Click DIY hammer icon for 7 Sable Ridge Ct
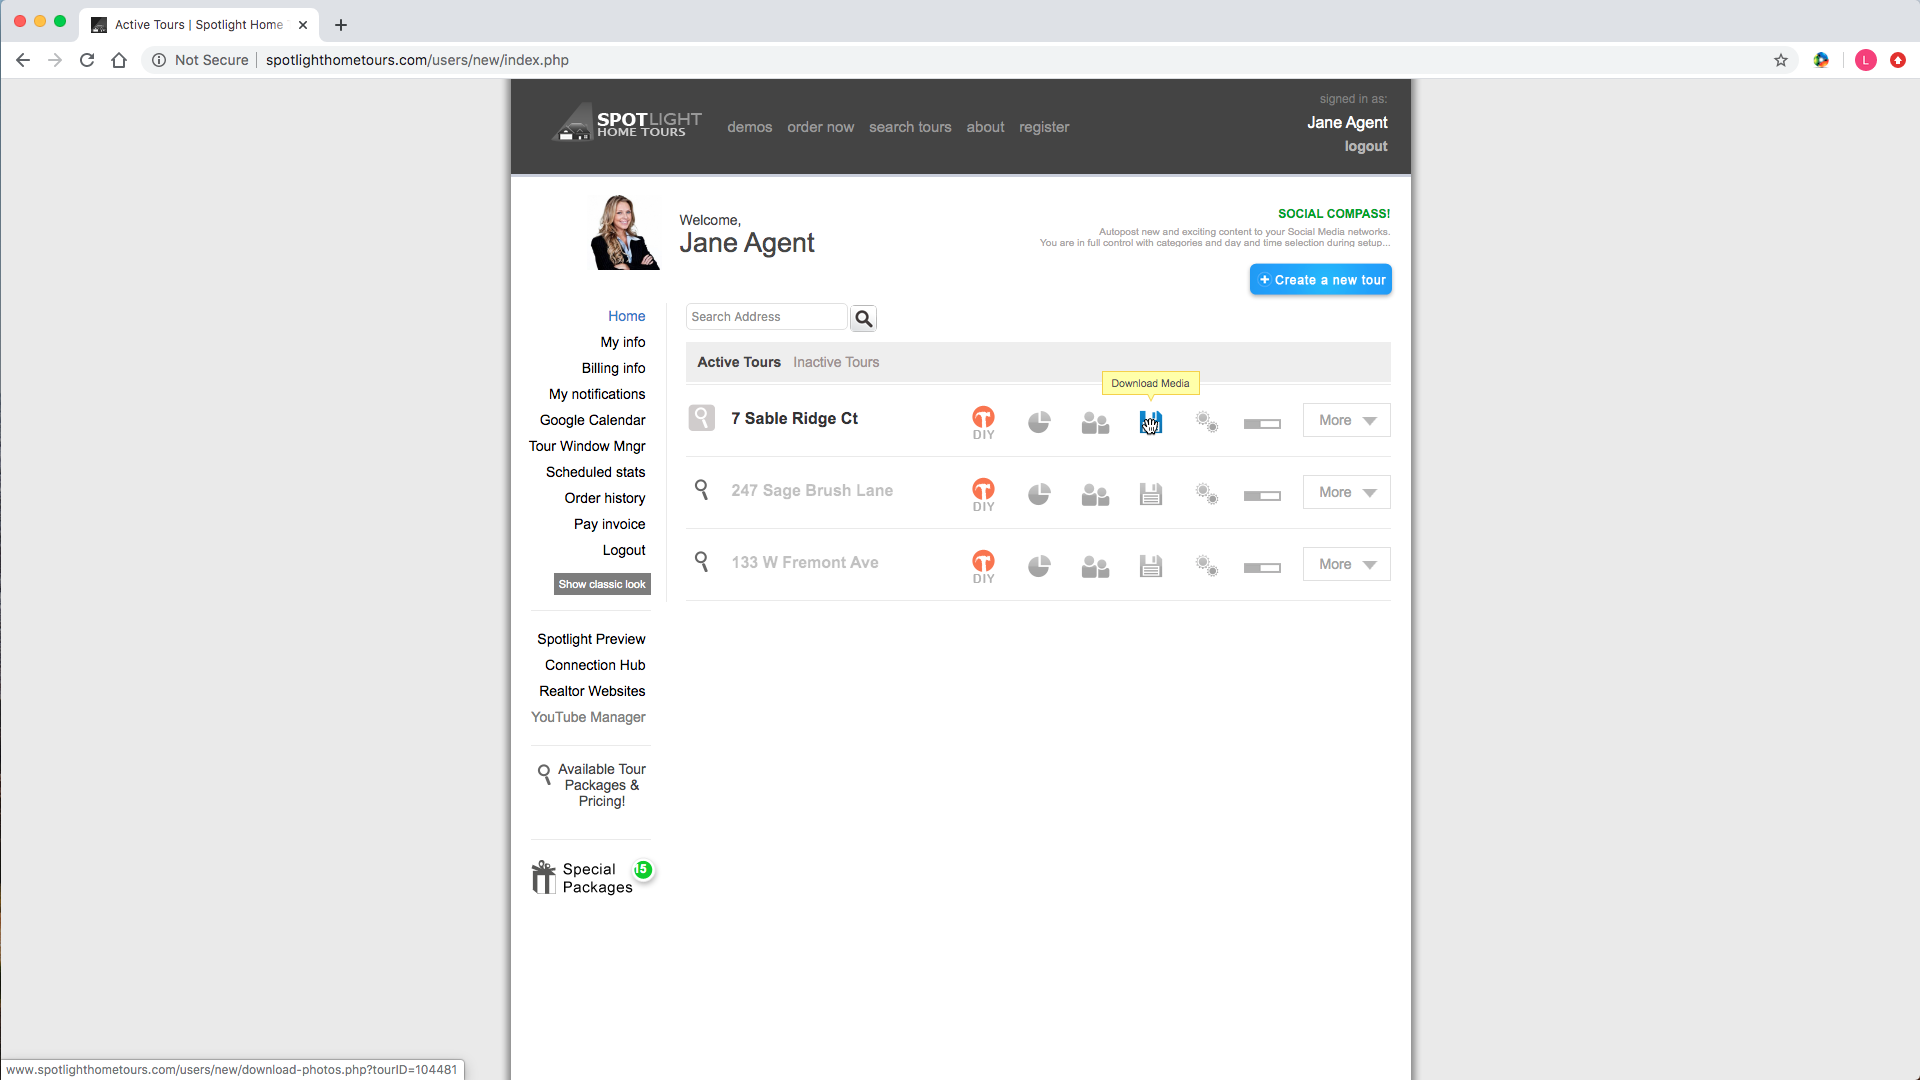Viewport: 1920px width, 1080px height. [x=983, y=420]
